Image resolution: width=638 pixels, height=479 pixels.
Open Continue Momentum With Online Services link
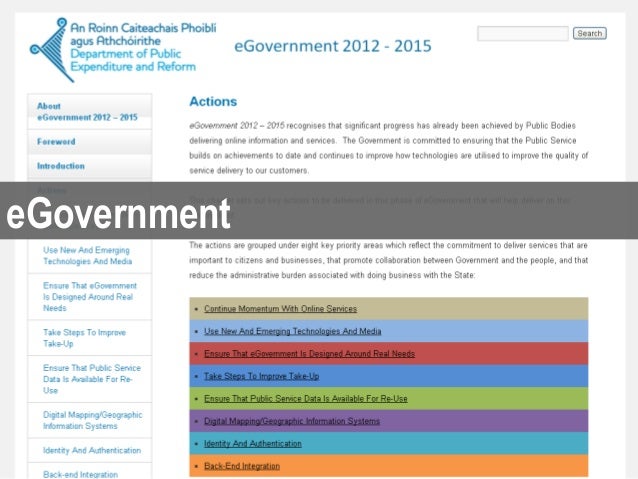(x=280, y=309)
